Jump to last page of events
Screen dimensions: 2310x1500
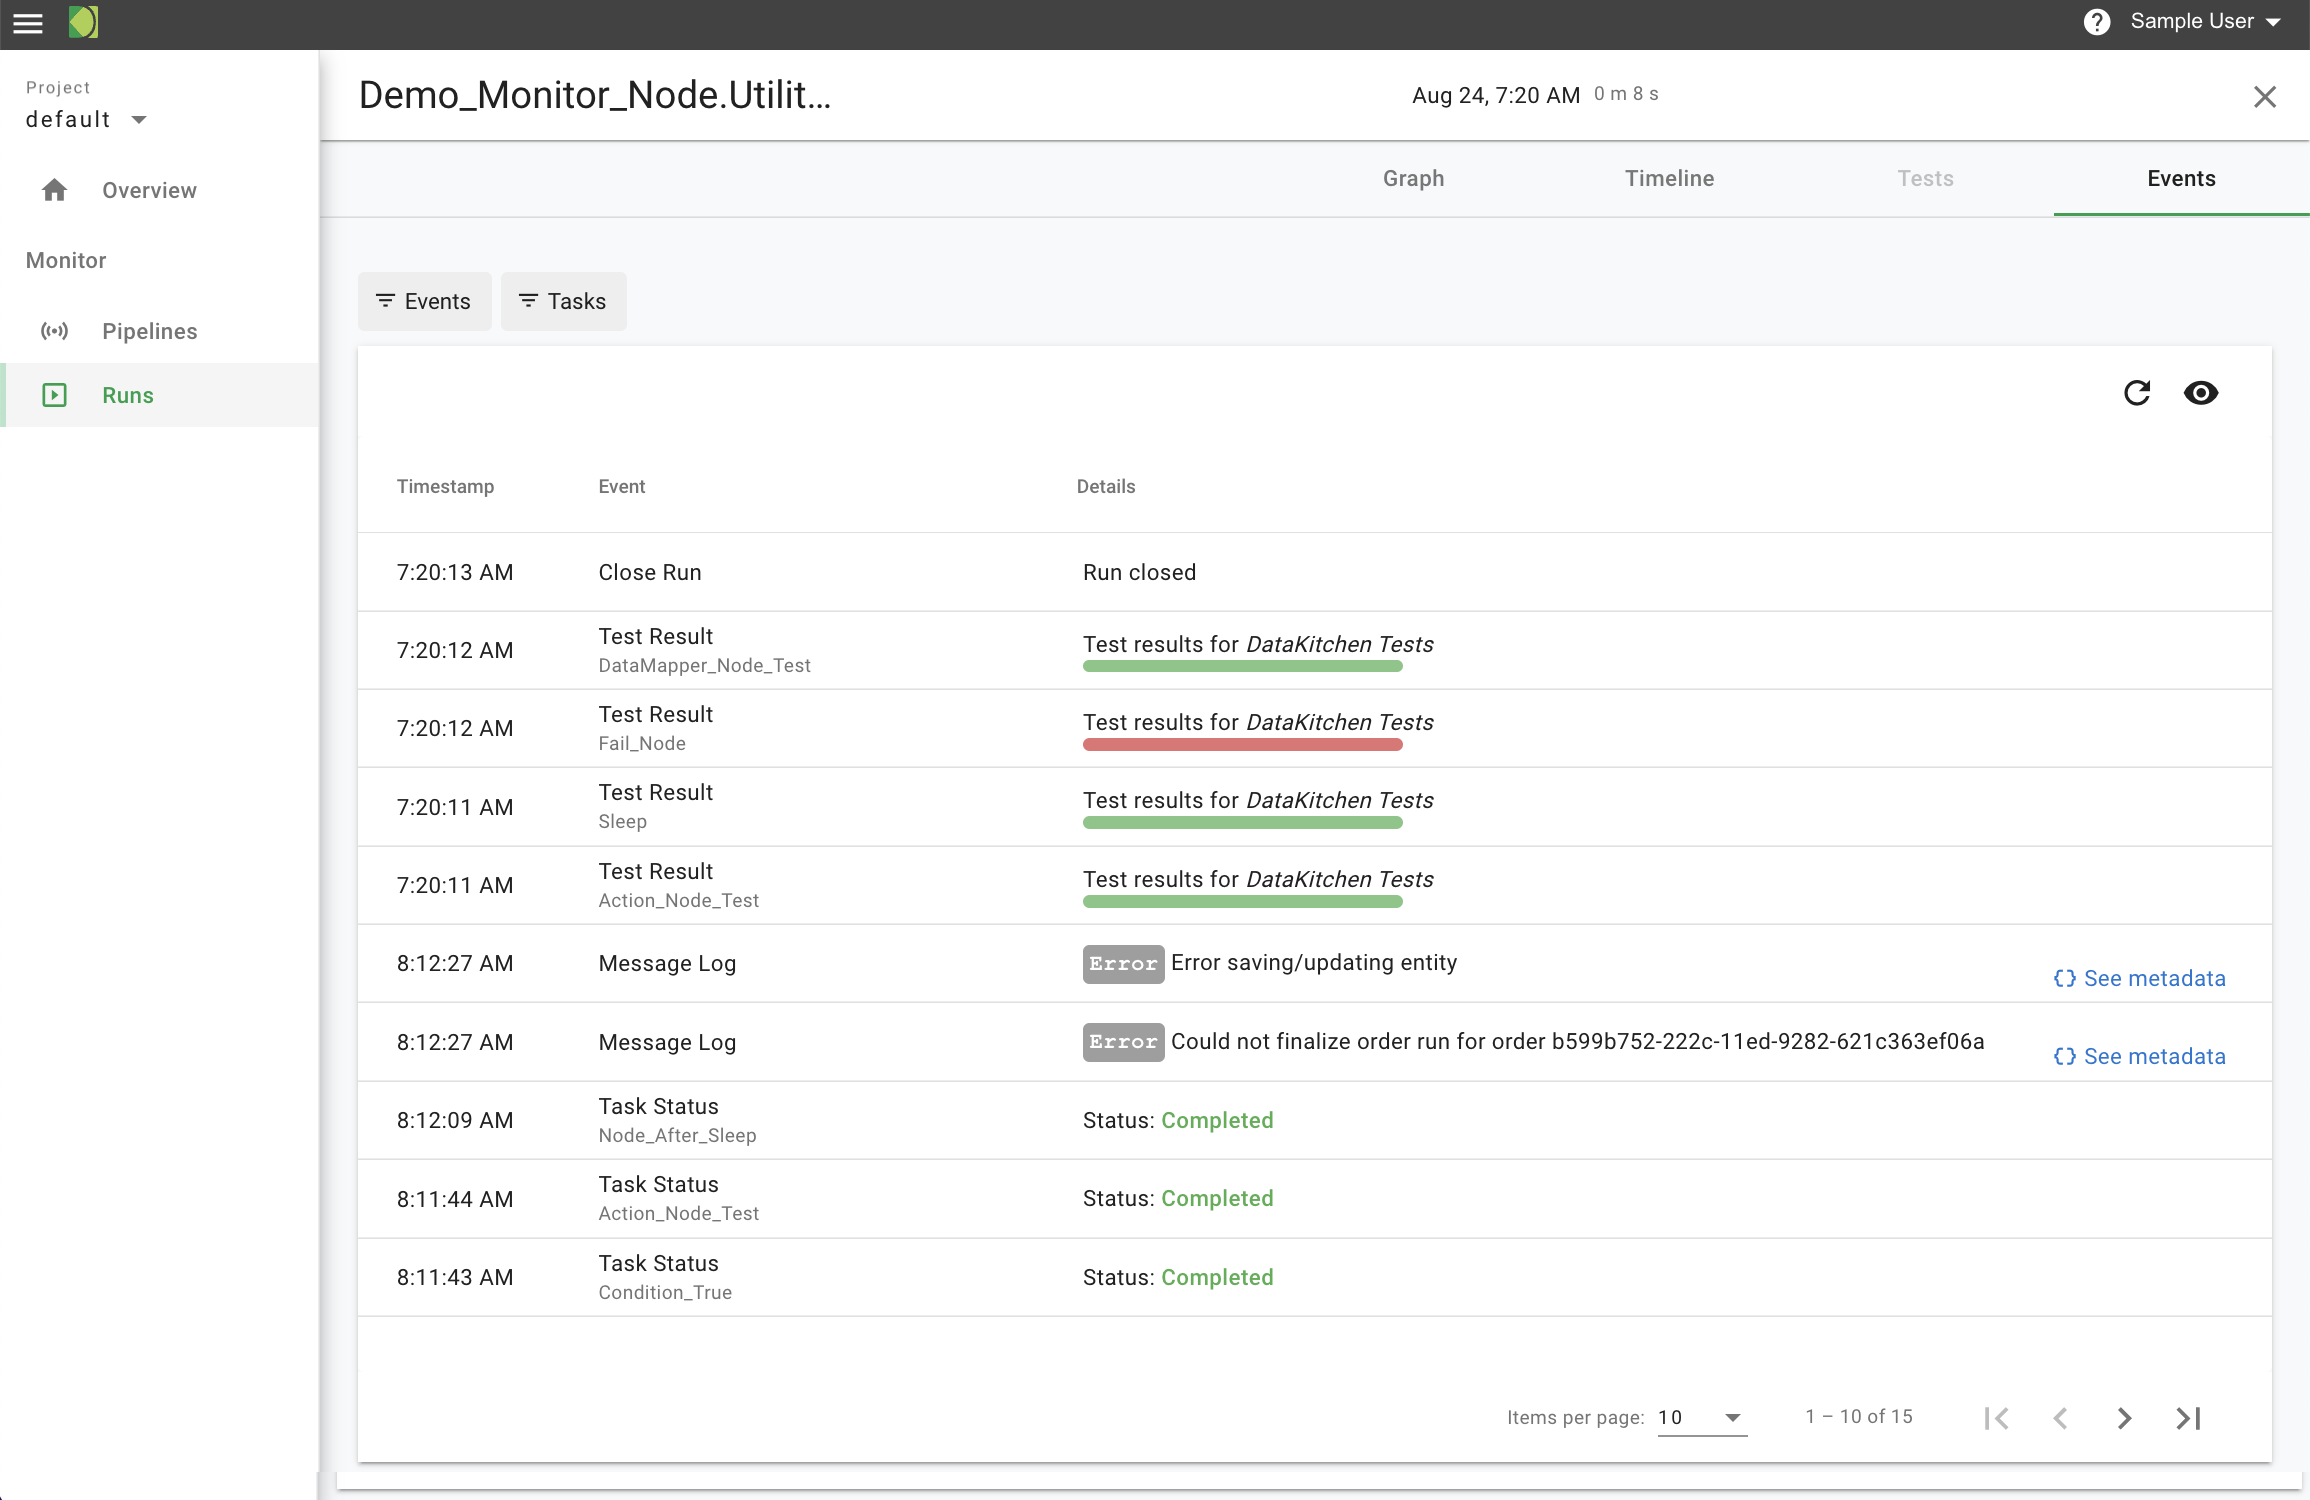[x=2188, y=1418]
